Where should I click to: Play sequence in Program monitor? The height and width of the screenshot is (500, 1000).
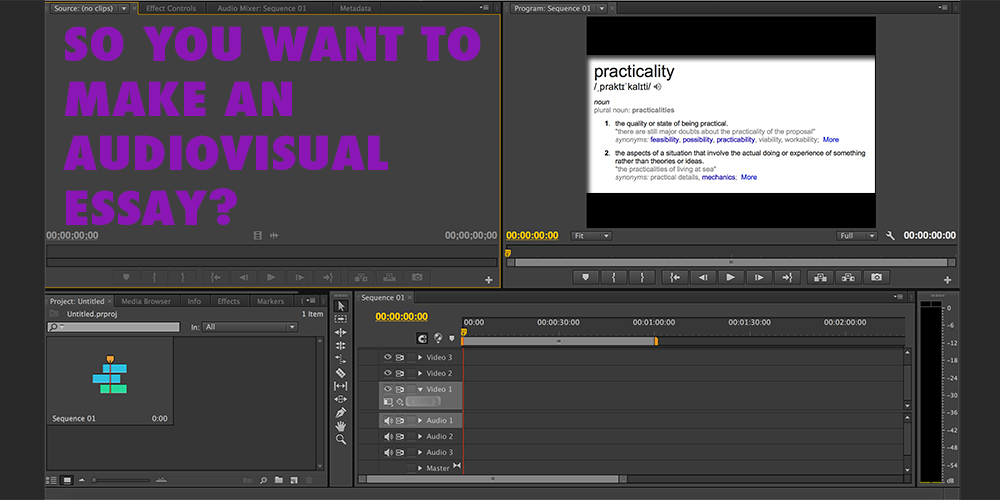point(731,277)
